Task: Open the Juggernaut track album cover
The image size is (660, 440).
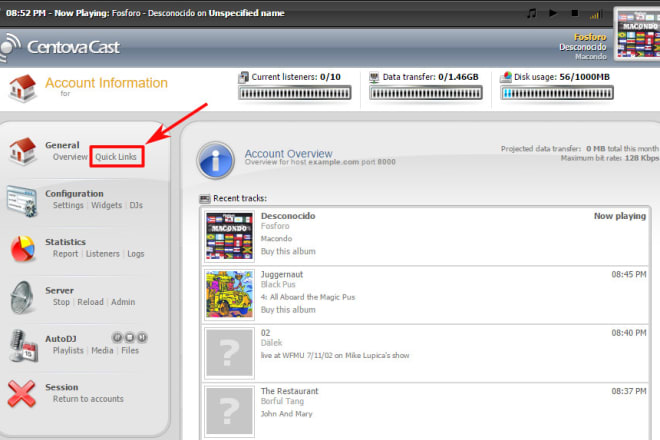Action: (229, 294)
